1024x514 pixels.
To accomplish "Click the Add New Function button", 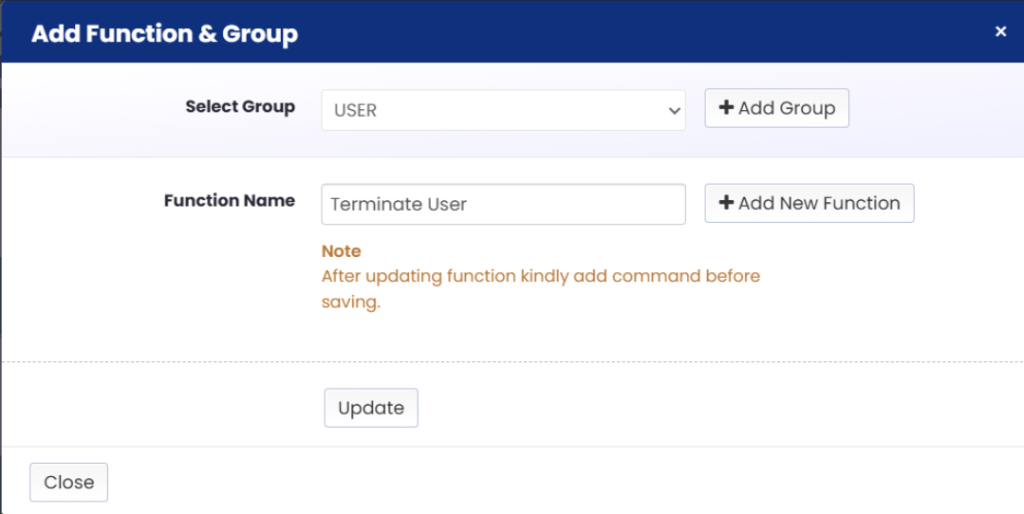I will tap(809, 203).
